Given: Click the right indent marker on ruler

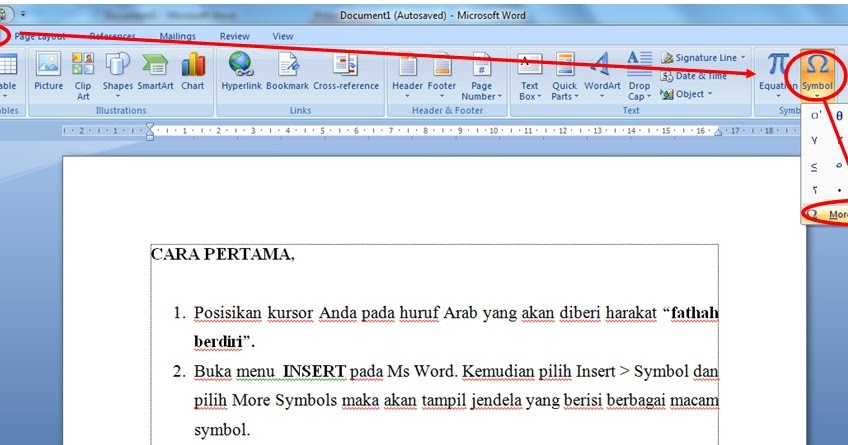Looking at the screenshot, I should pyautogui.click(x=718, y=132).
